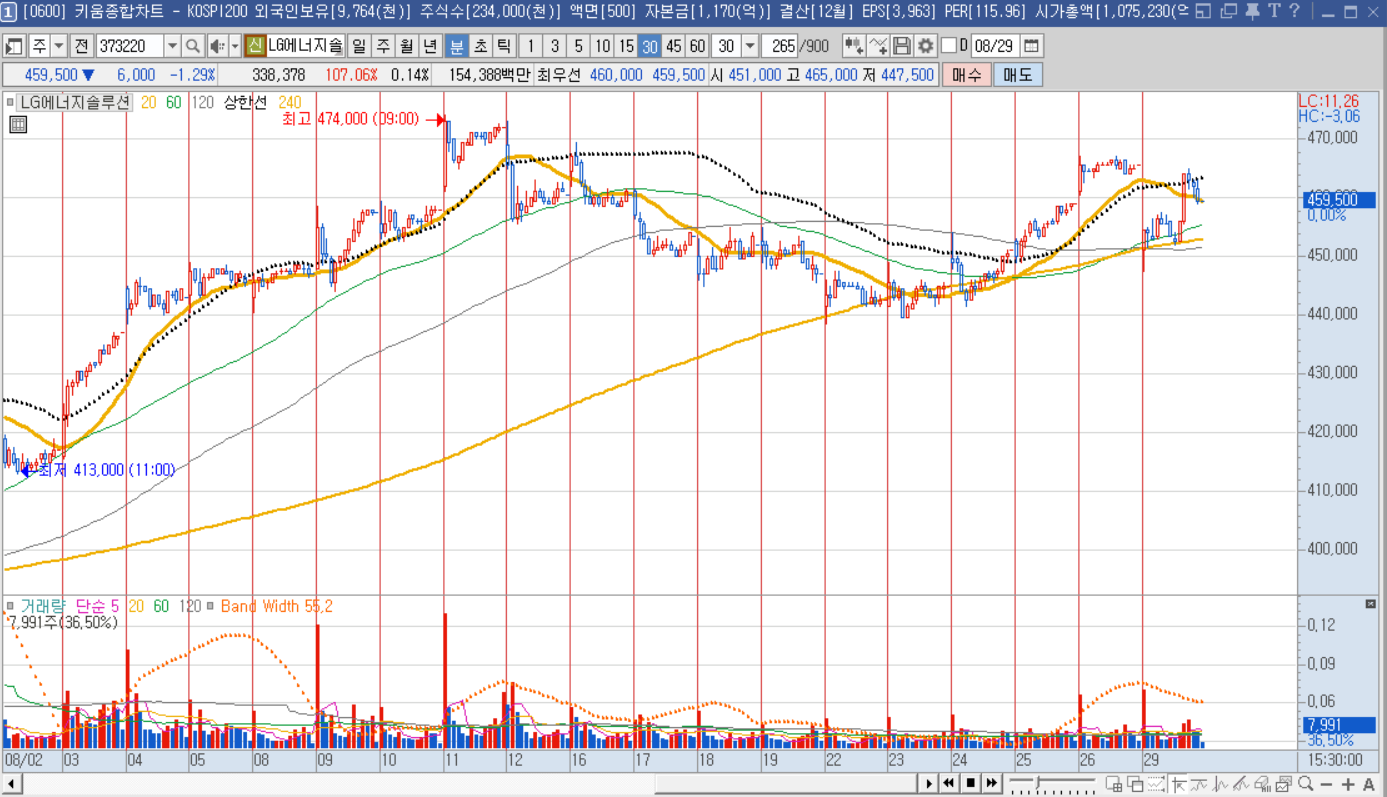This screenshot has height=797, width=1387.
Task: Click the font T icon in title bar
Action: (x=1273, y=12)
